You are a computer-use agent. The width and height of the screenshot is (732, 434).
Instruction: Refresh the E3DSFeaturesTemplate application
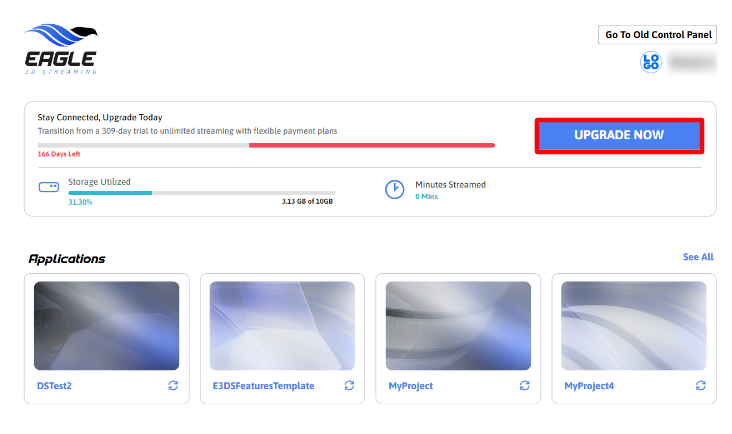click(x=349, y=385)
